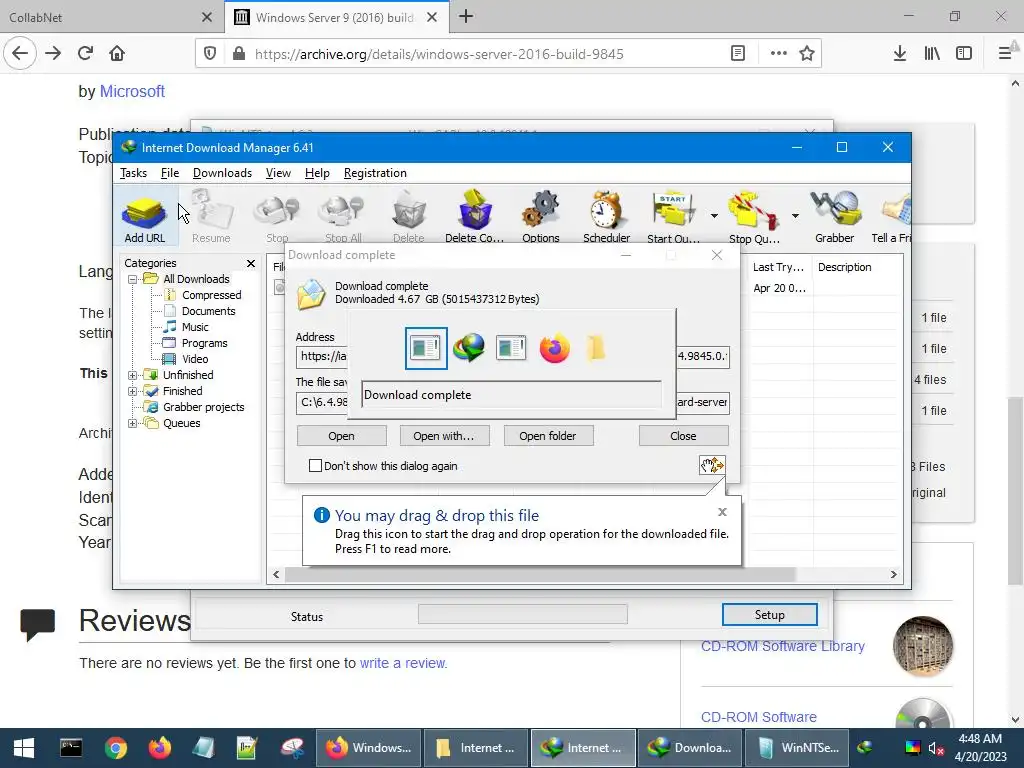This screenshot has width=1024, height=768.
Task: Expand the Unfinished category
Action: (x=133, y=376)
